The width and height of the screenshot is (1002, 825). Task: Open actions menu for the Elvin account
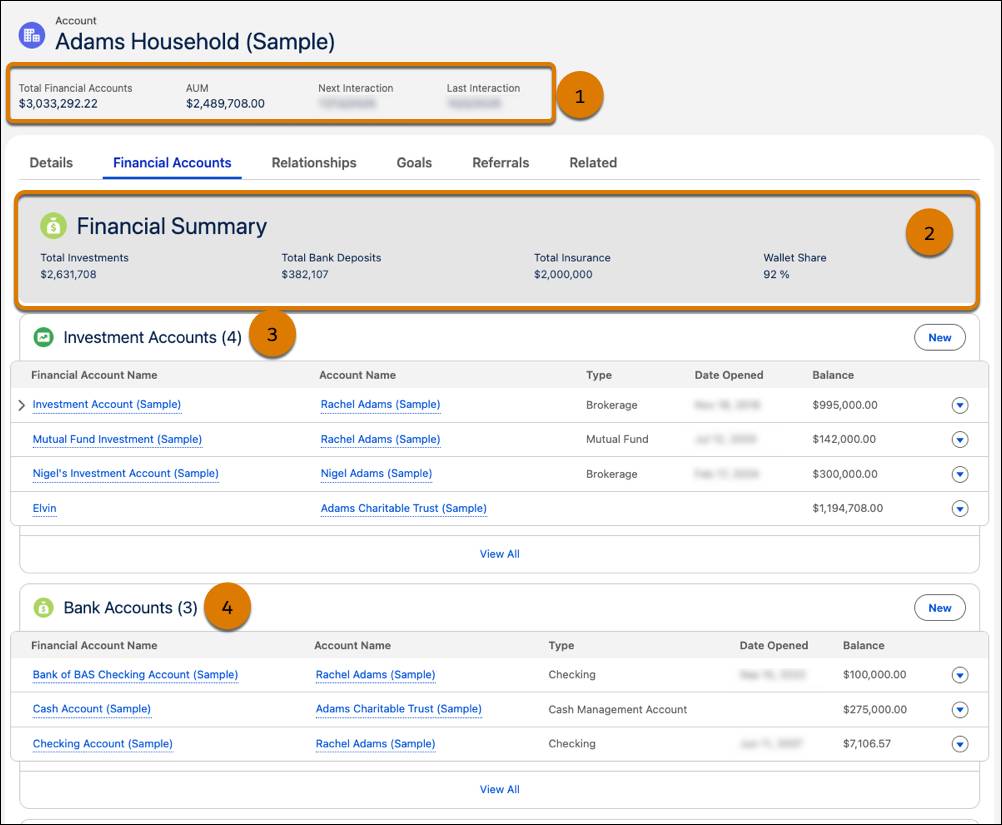[959, 508]
